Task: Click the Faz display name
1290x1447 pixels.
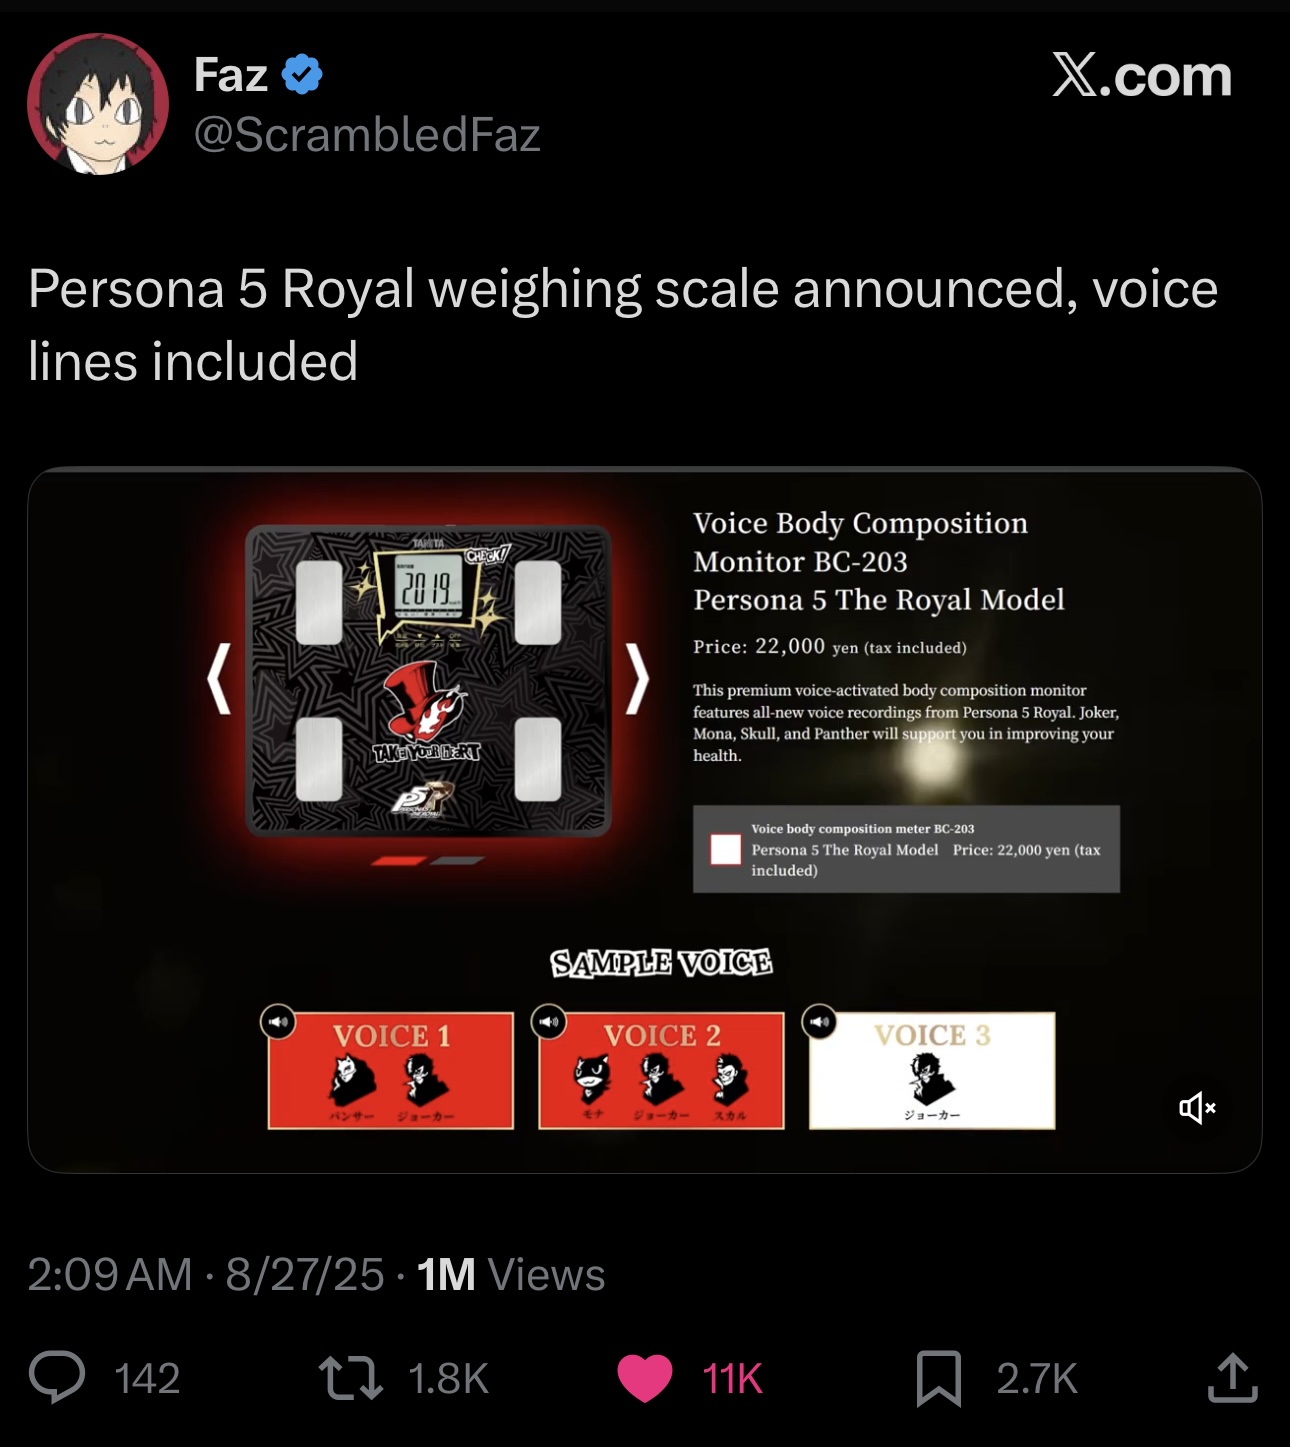Action: point(231,75)
